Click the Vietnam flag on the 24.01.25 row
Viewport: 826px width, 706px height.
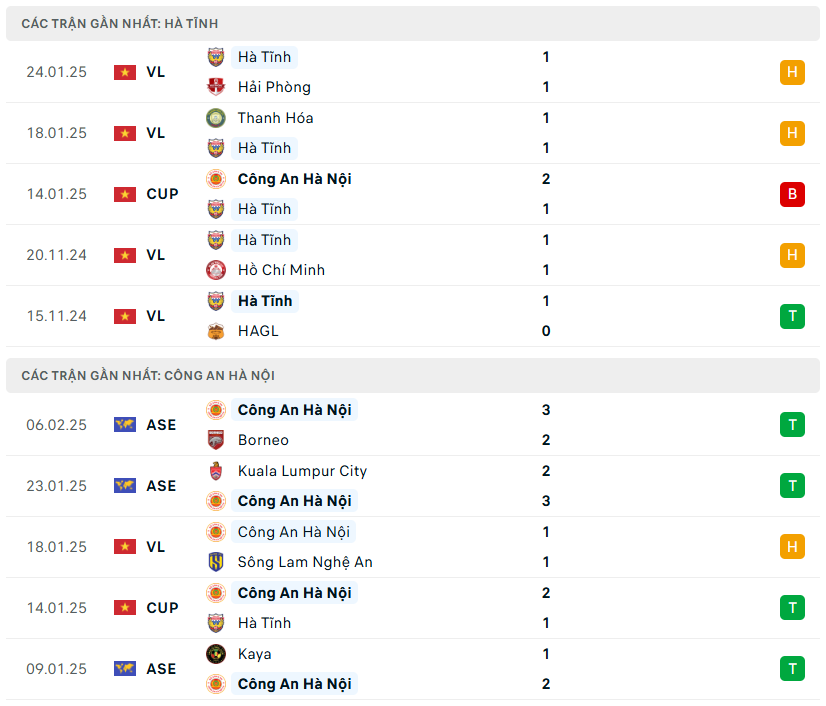tap(125, 72)
